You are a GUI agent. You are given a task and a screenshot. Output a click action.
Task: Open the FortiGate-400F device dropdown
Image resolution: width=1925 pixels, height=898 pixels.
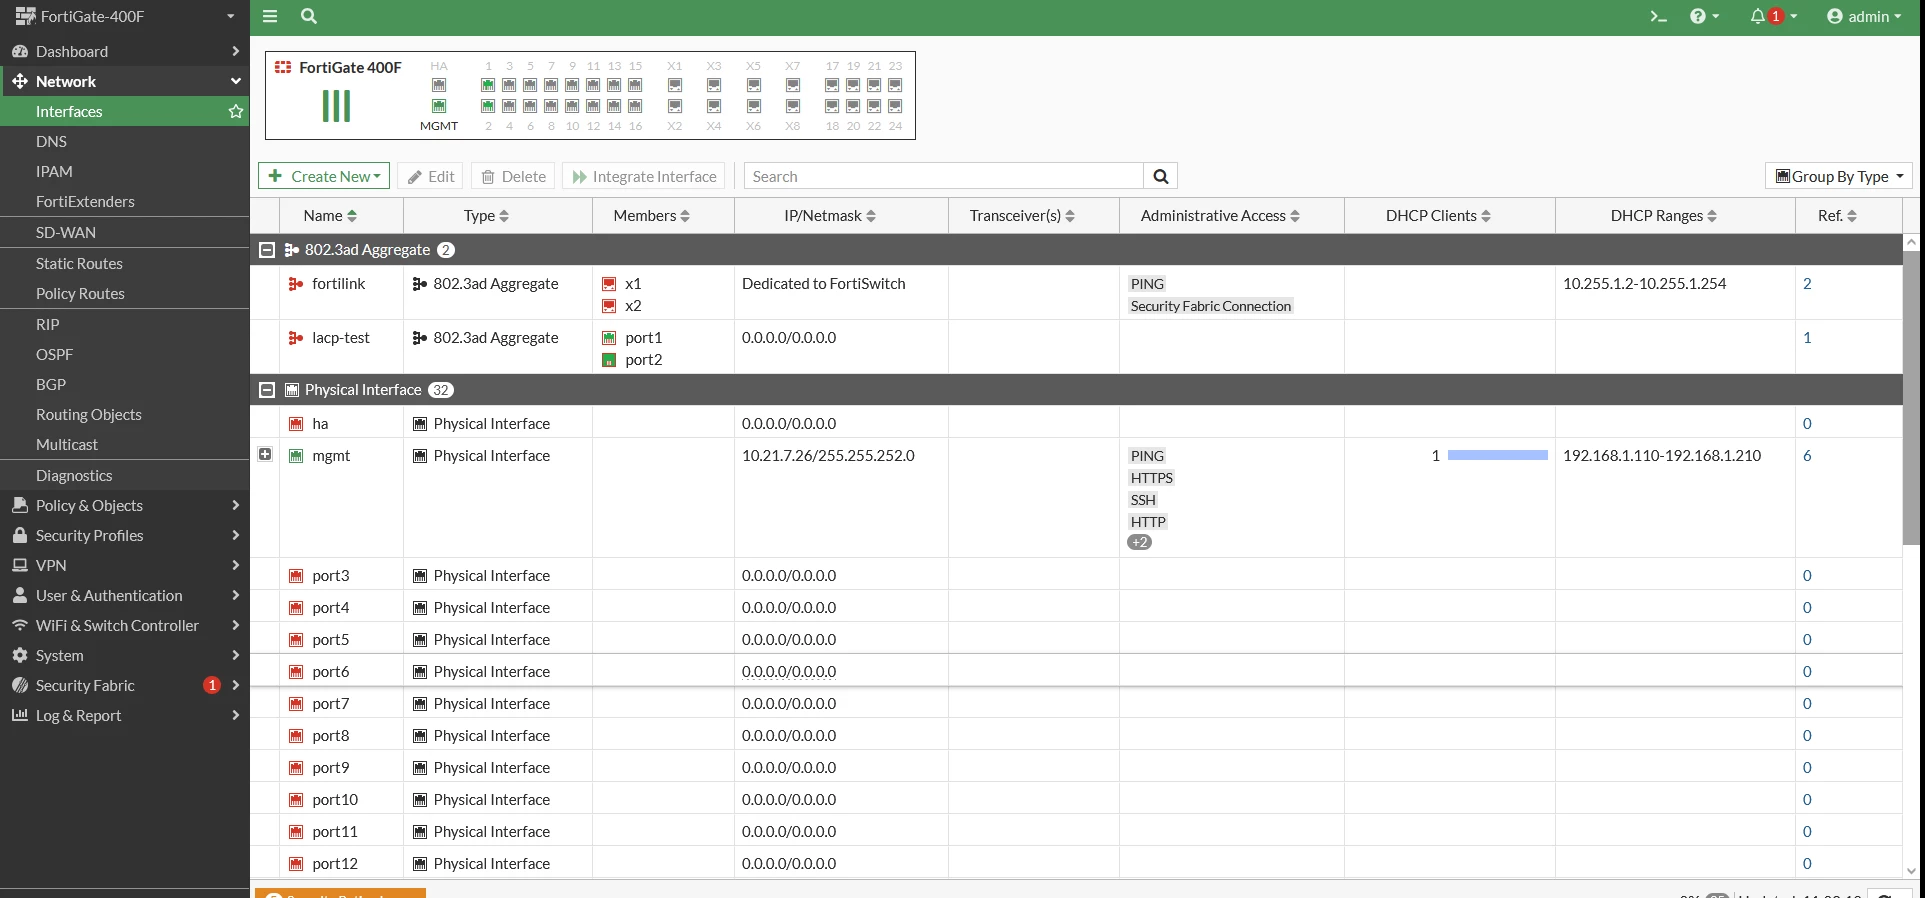[125, 16]
